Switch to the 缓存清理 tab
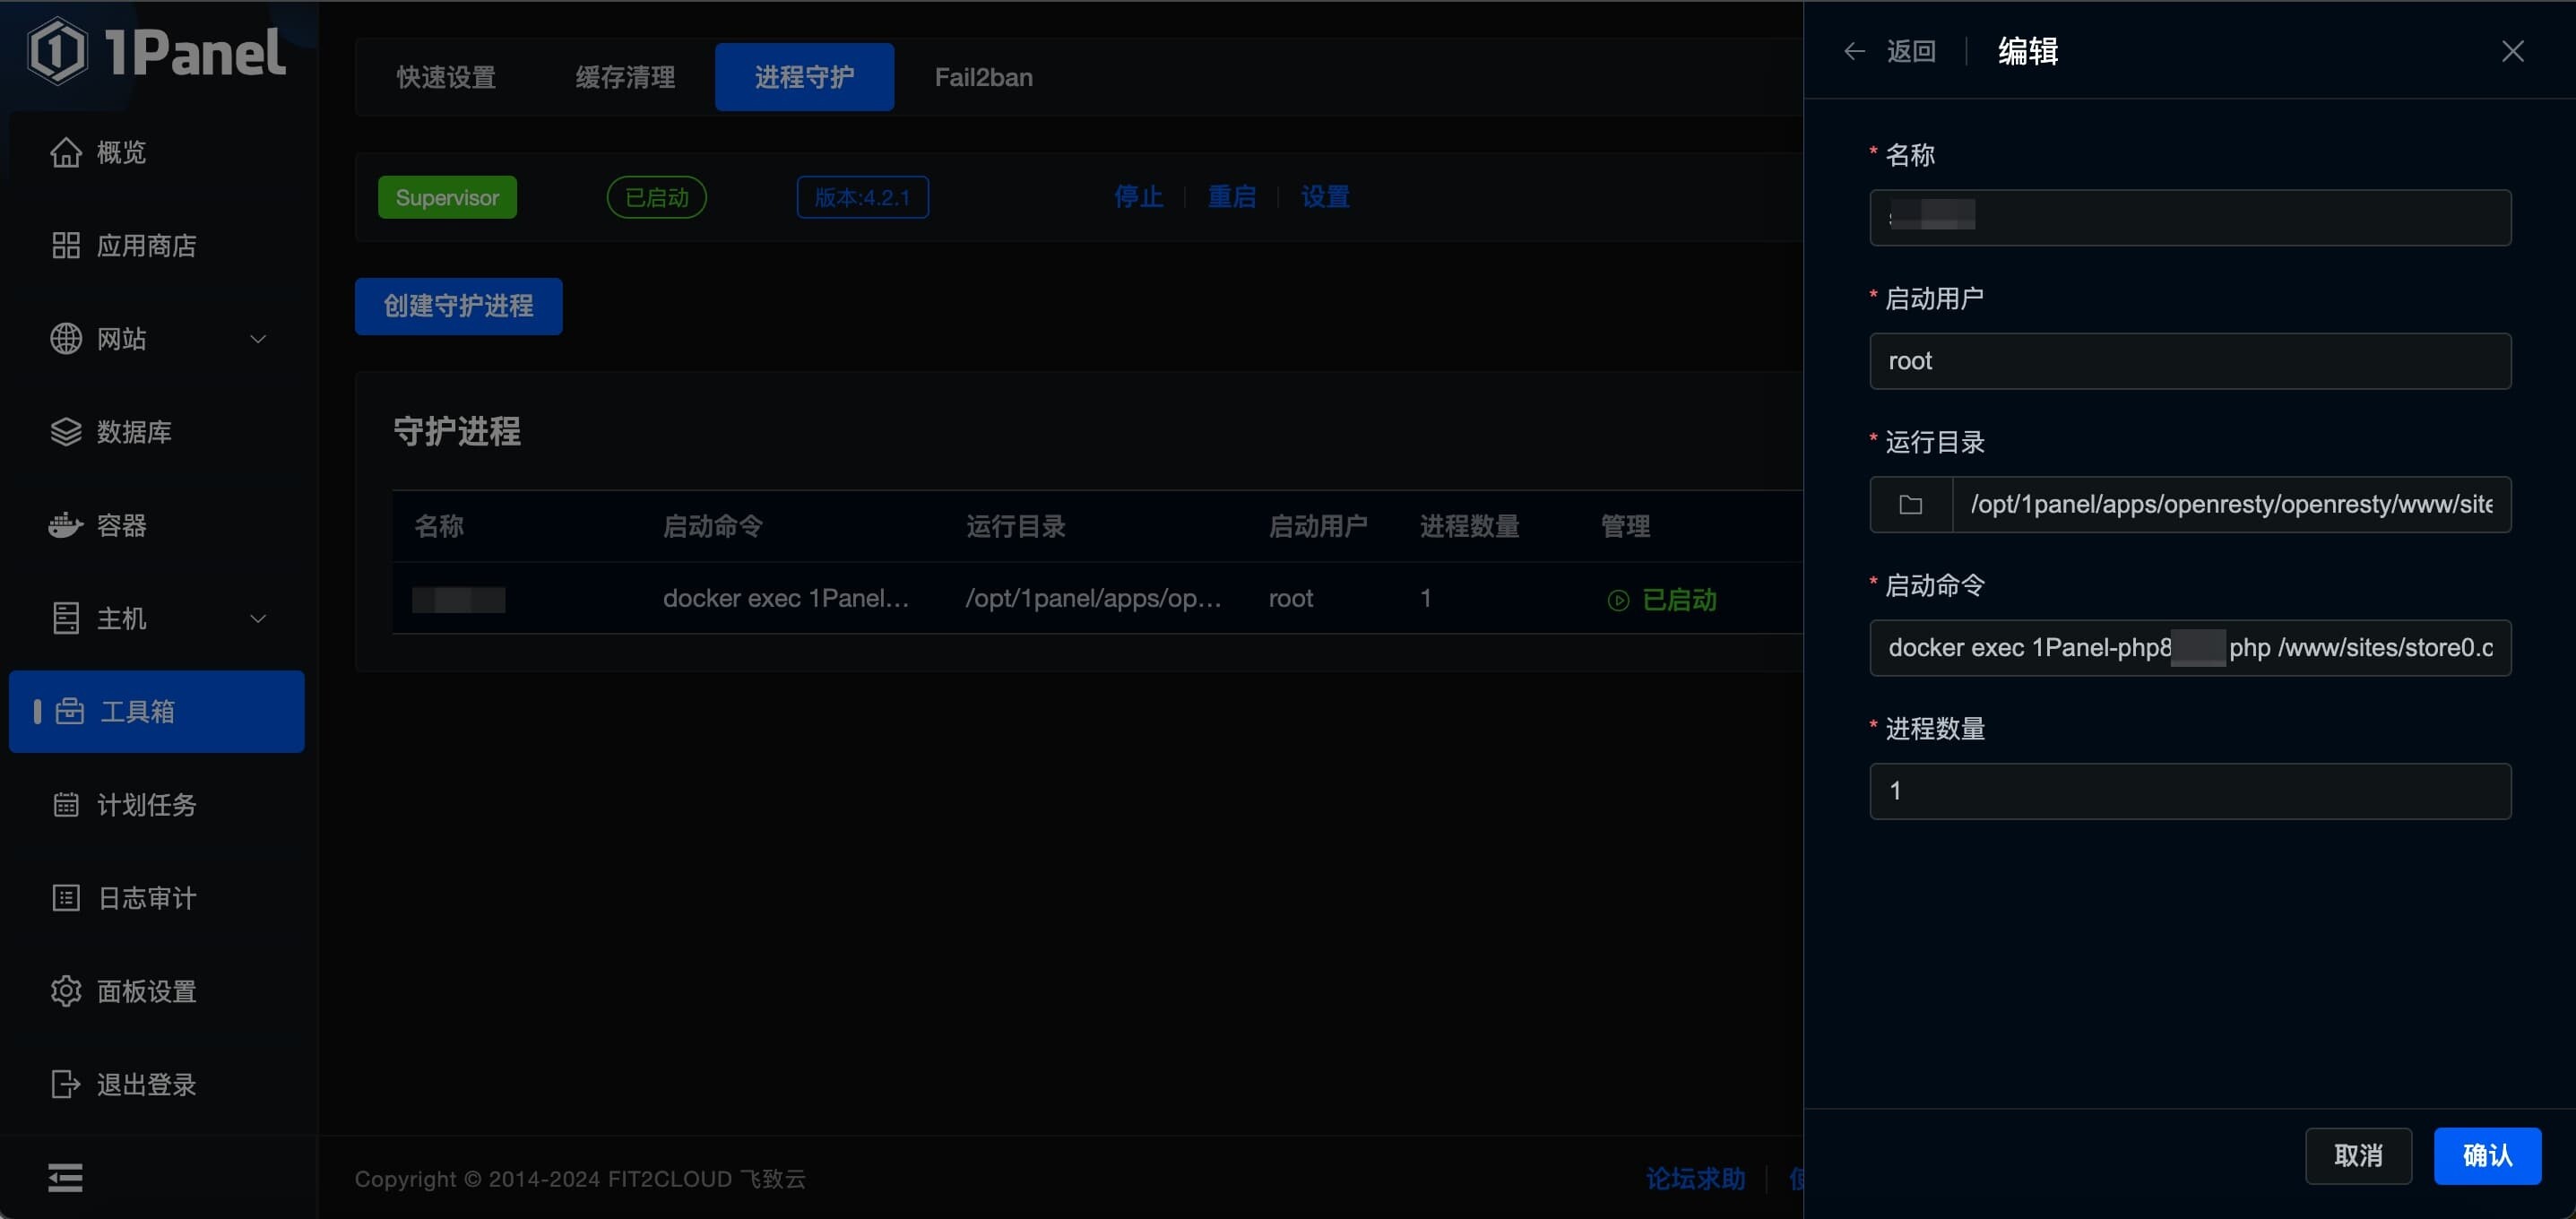Viewport: 2576px width, 1219px height. [x=625, y=77]
